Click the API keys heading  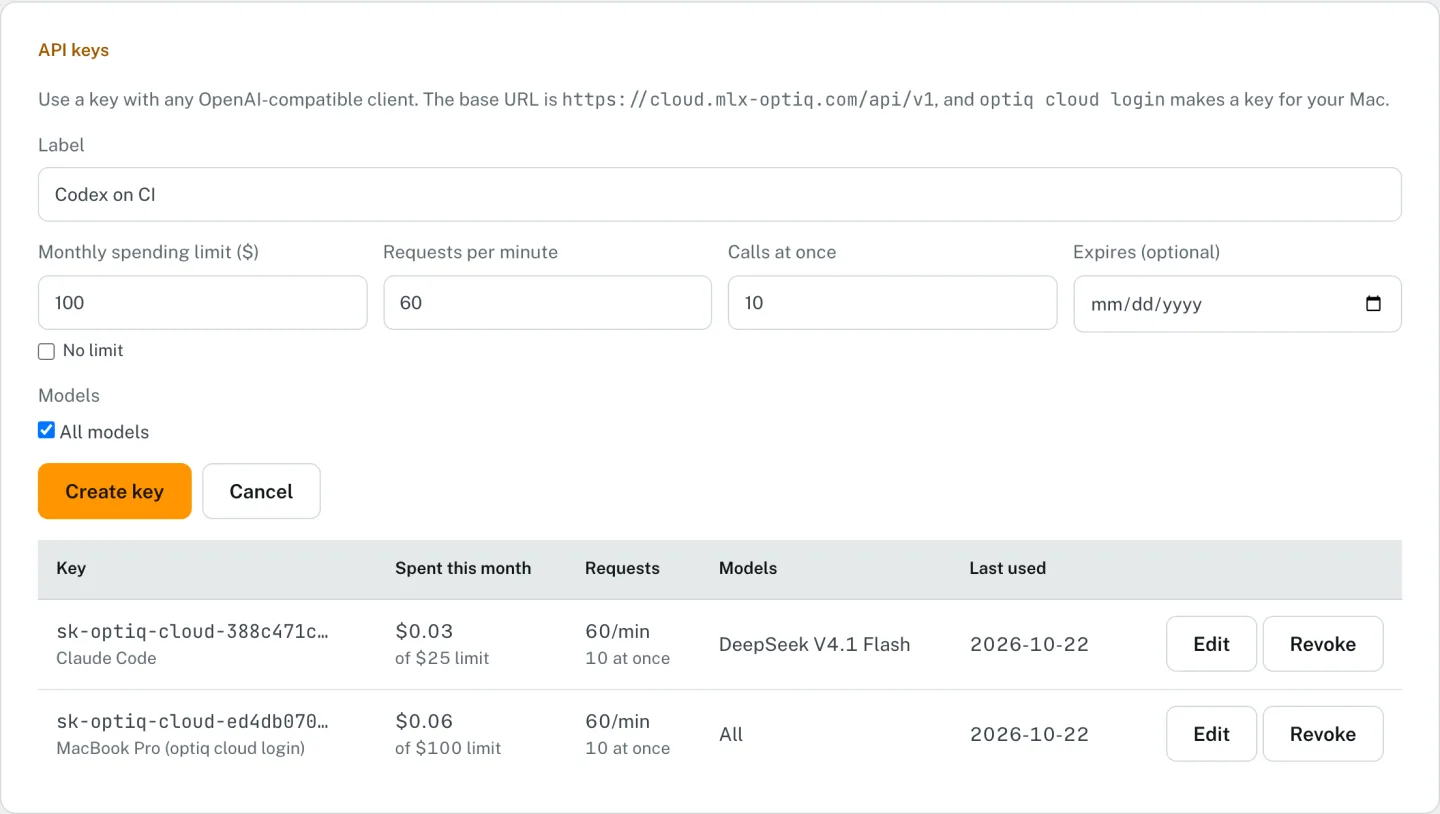tap(74, 50)
